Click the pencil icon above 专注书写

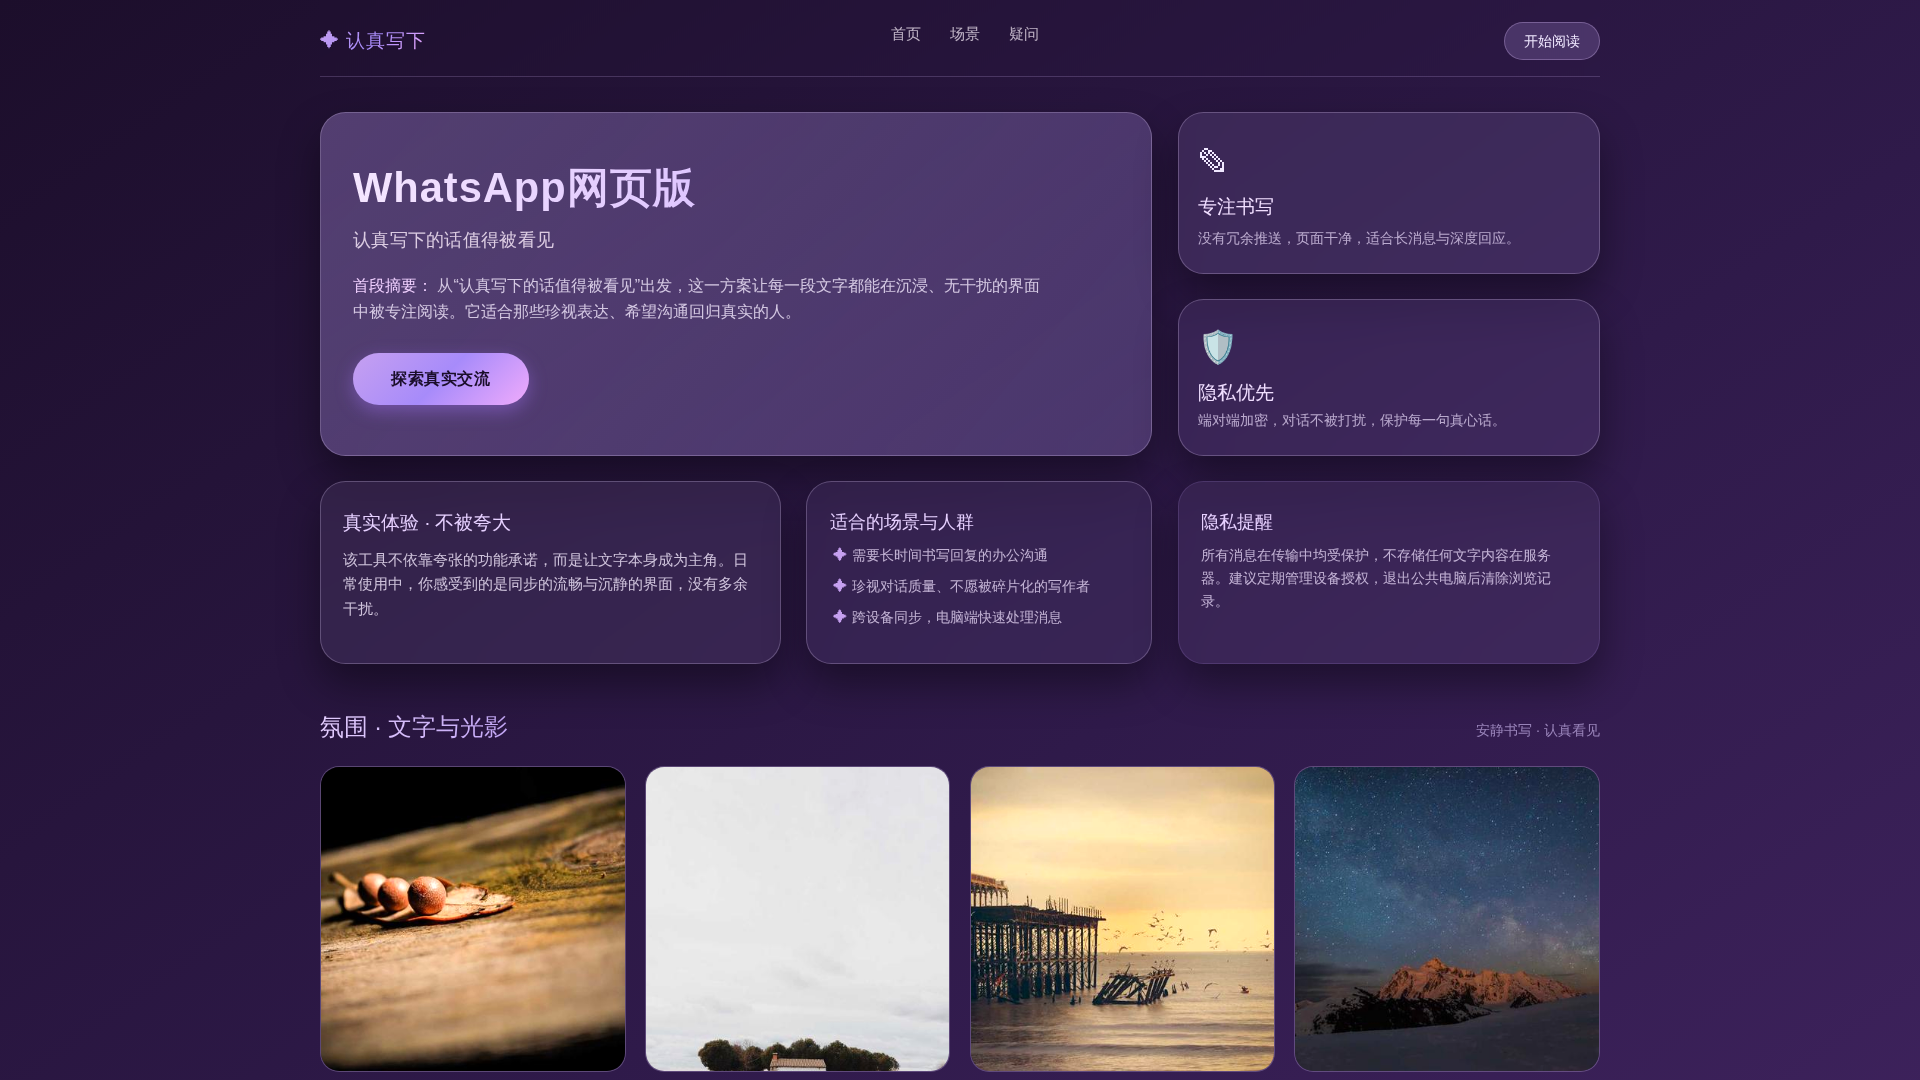tap(1212, 160)
